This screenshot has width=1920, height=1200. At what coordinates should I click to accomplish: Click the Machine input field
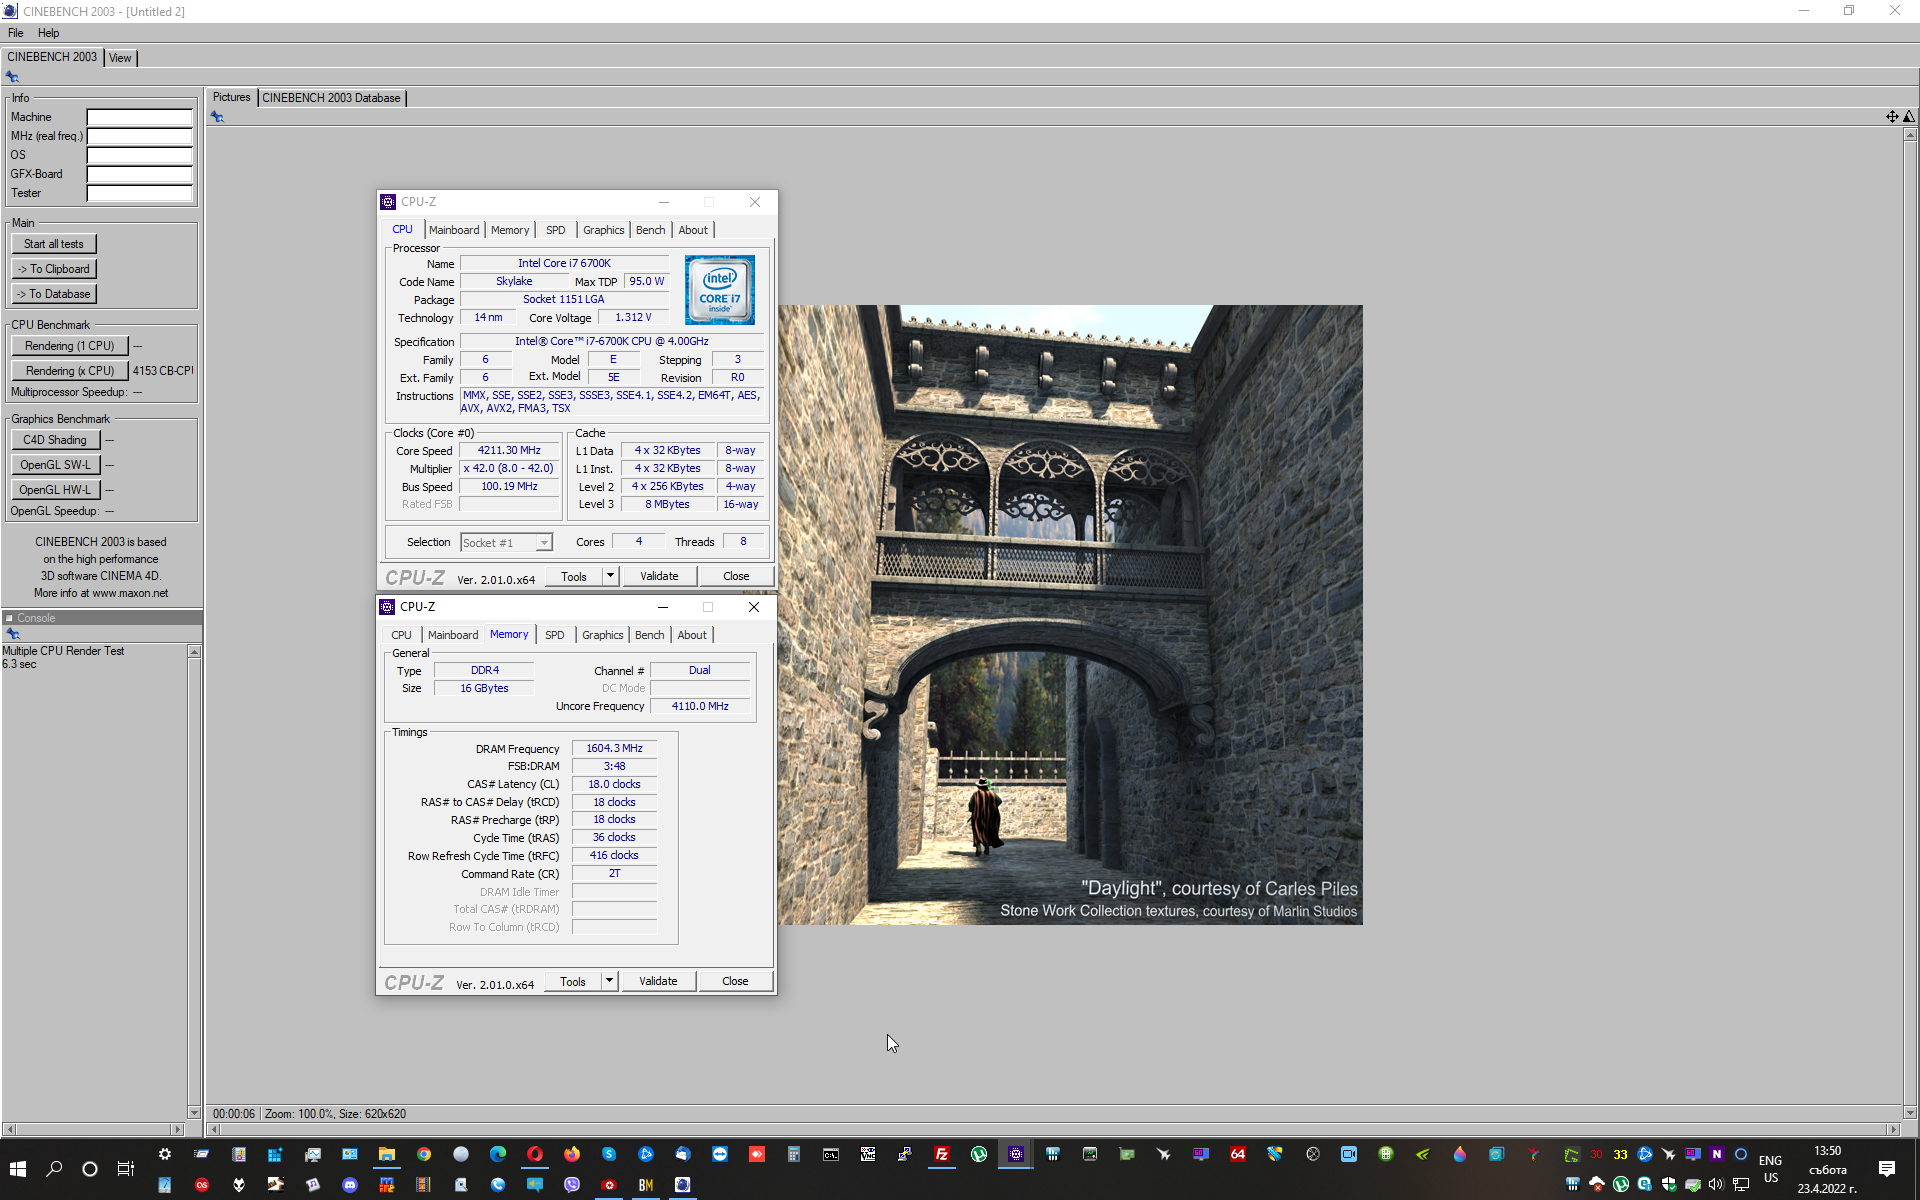click(139, 117)
